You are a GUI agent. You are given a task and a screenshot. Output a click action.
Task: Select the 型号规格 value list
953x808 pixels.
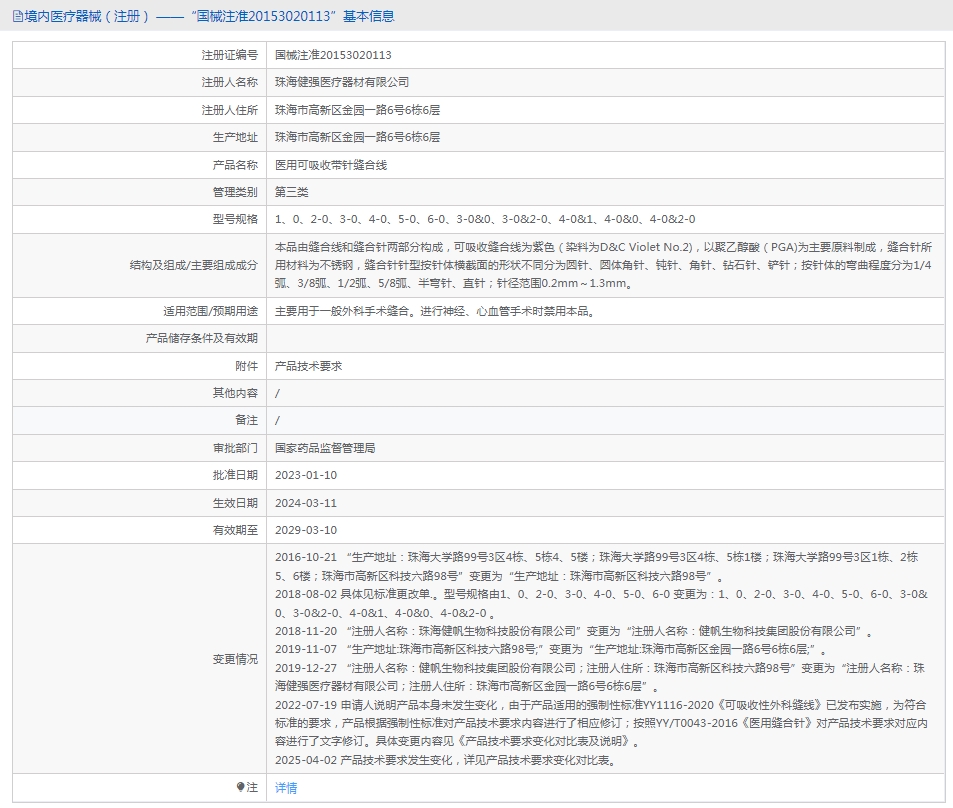(485, 219)
